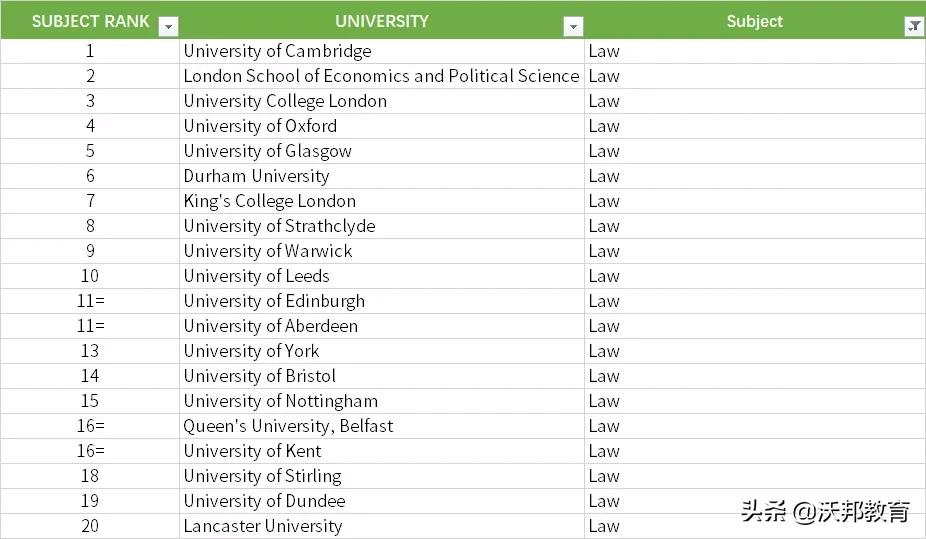Click the Queen's University, Belfast cell
926x539 pixels.
tap(288, 426)
